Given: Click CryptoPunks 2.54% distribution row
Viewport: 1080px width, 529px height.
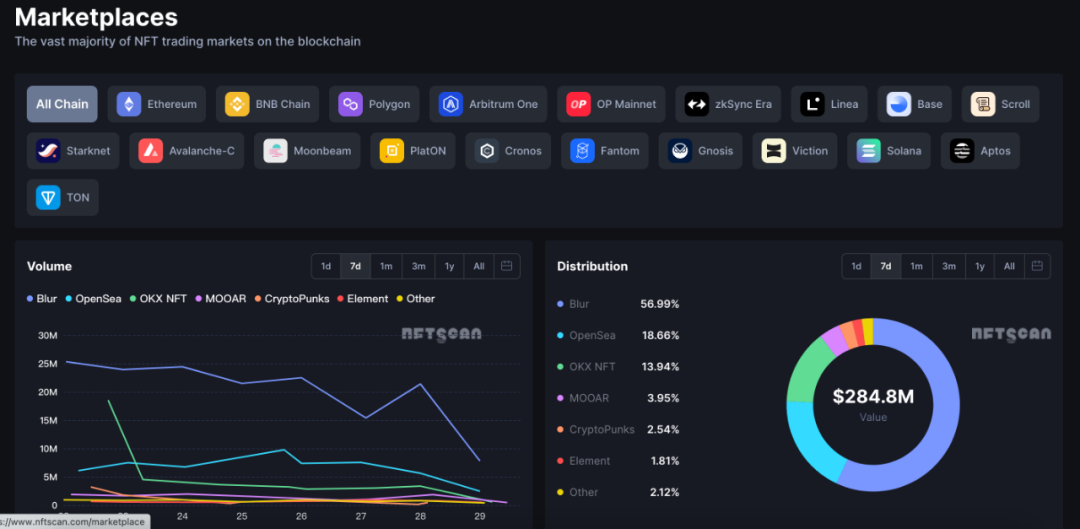Looking at the screenshot, I should click(619, 429).
